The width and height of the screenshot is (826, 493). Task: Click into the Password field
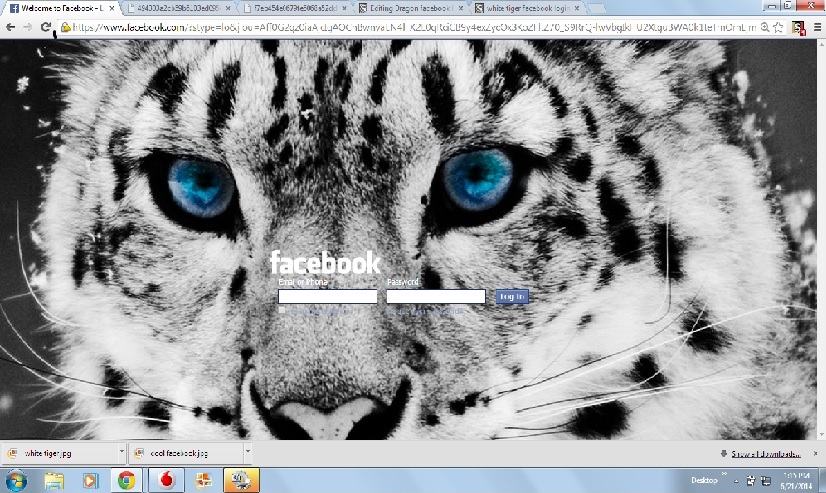pyautogui.click(x=436, y=297)
